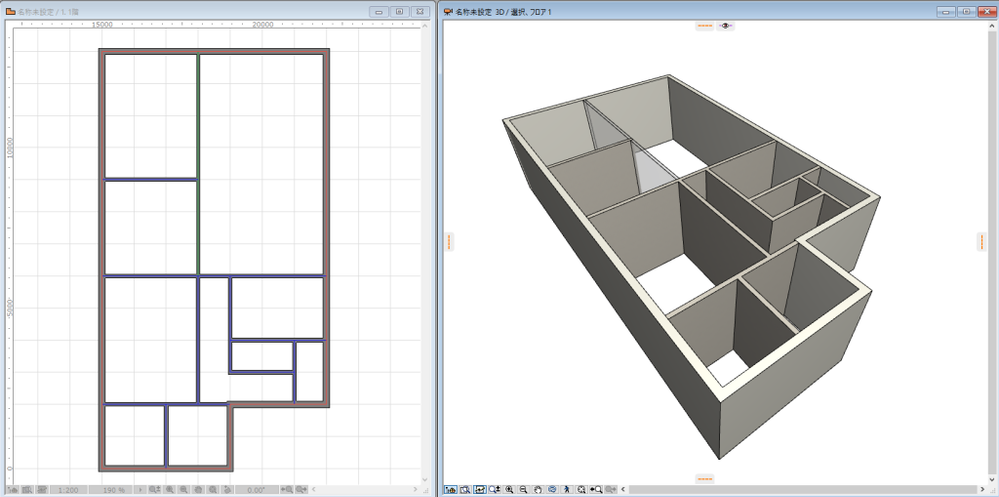The image size is (999, 497).
Task: Expand the arrow popup next to zoom percentage
Action: click(140, 490)
